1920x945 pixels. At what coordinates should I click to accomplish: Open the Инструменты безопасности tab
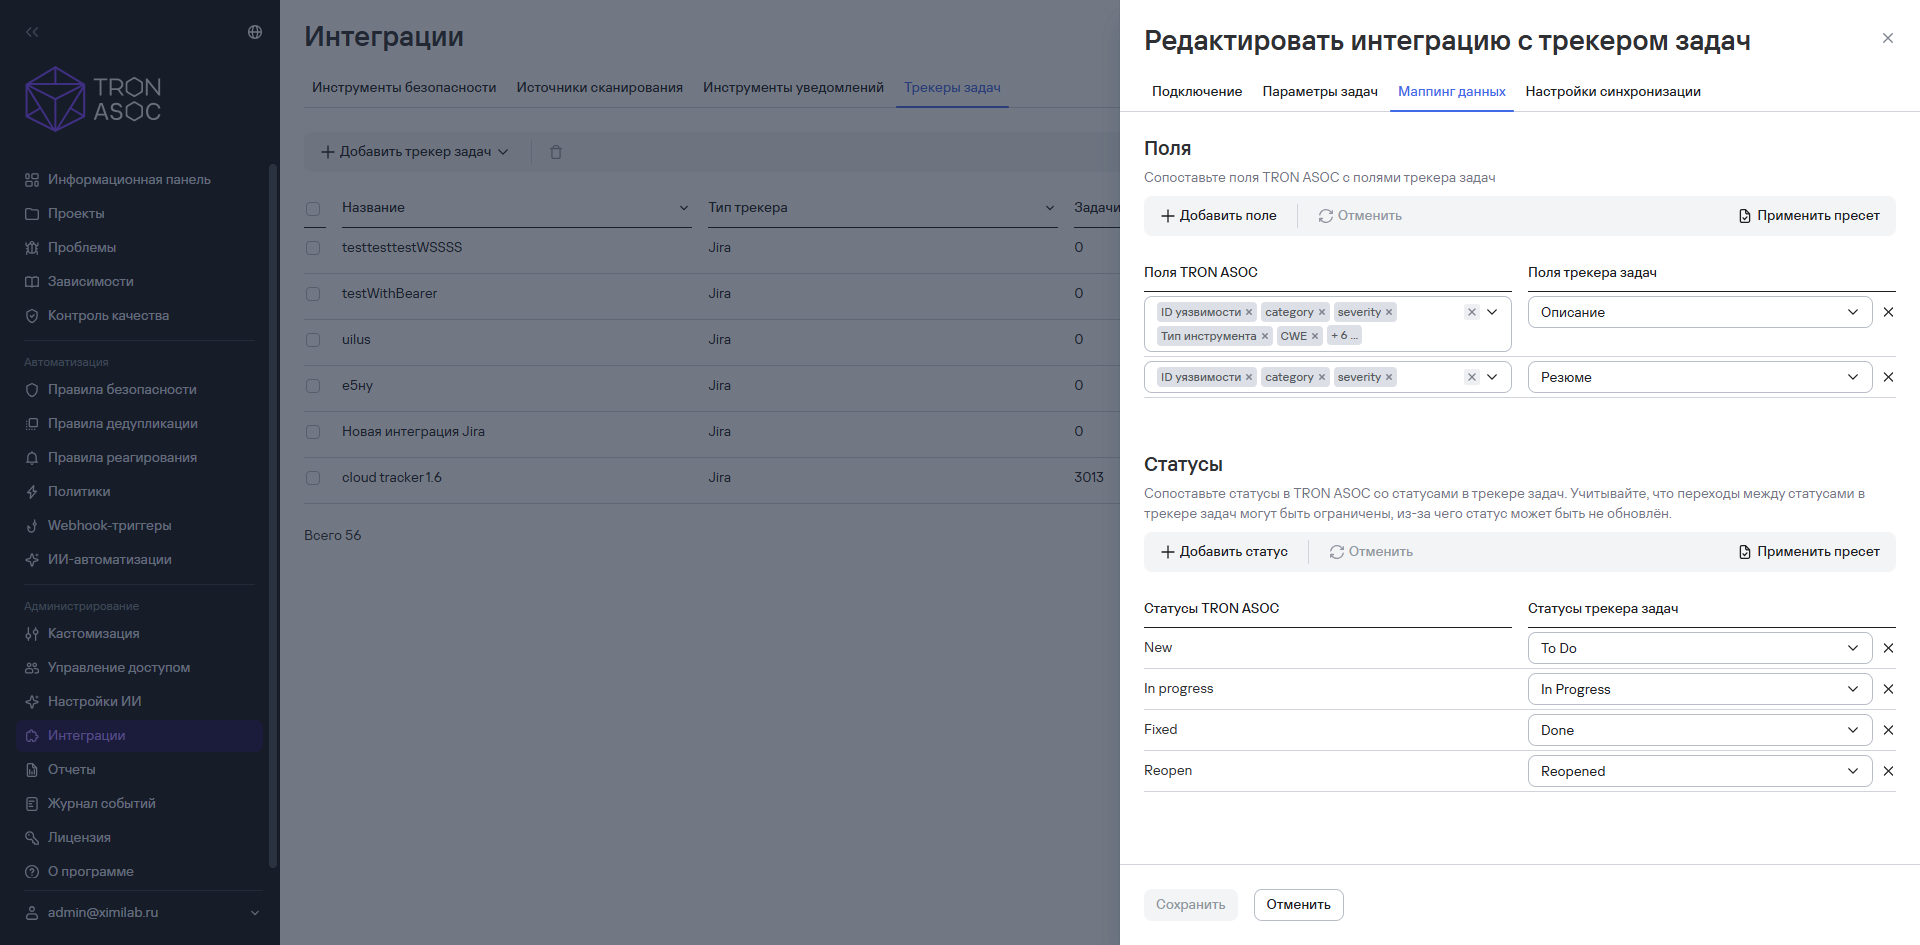[x=404, y=88]
